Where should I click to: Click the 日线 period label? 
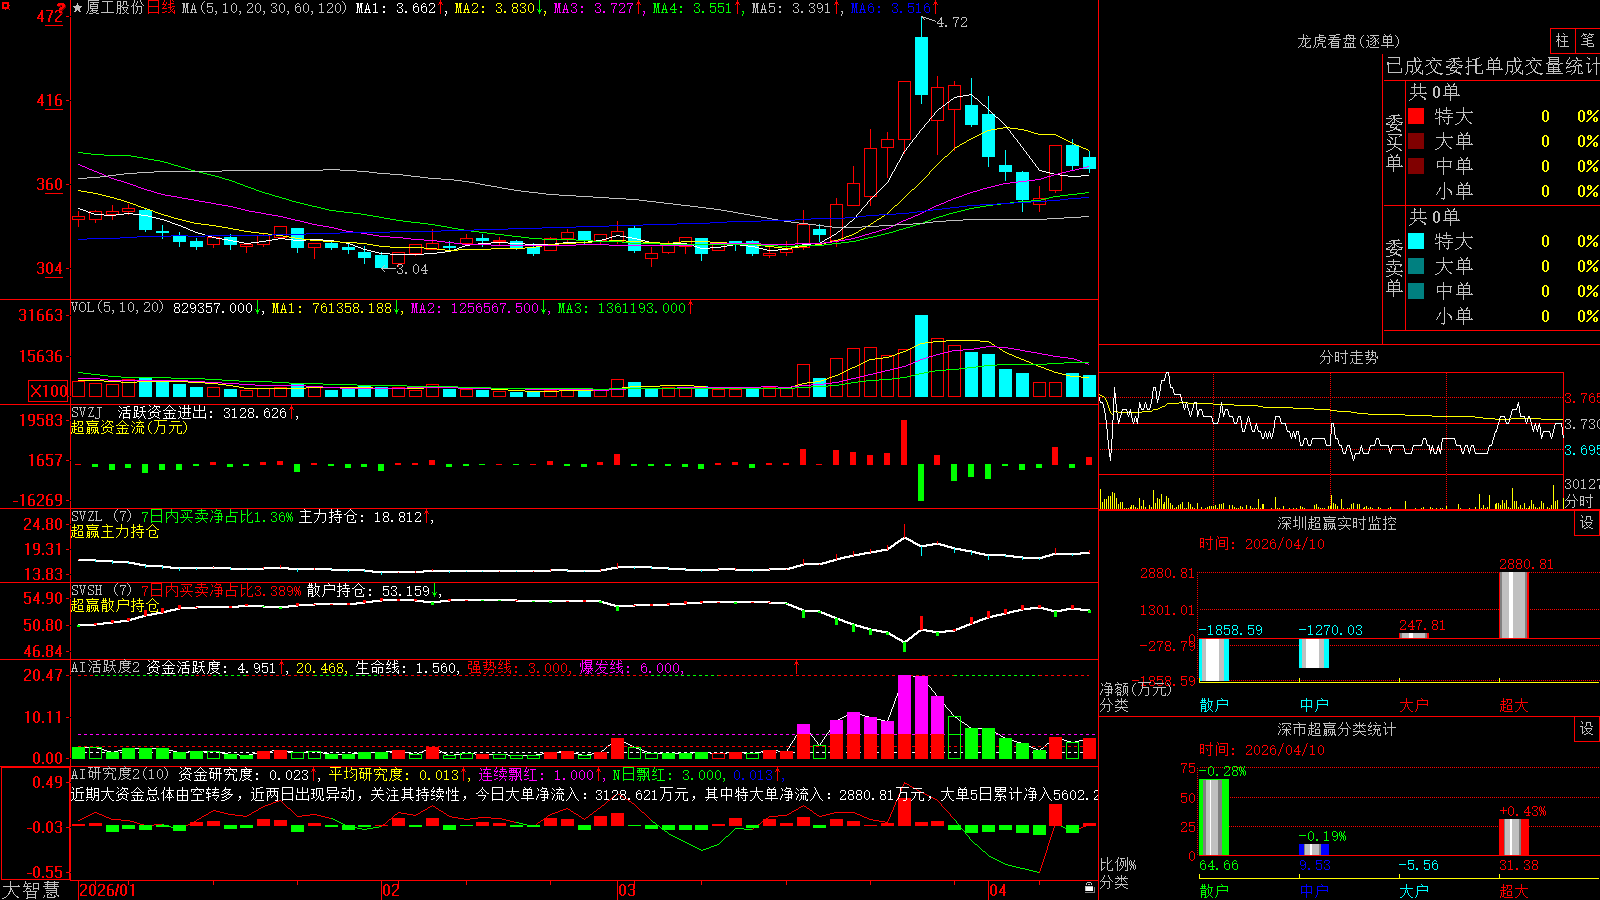(161, 8)
